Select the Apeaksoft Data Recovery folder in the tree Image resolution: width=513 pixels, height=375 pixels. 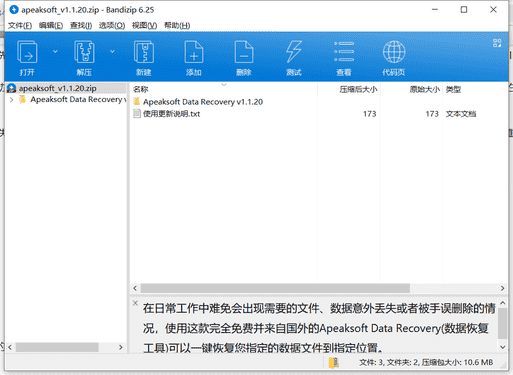tap(78, 100)
